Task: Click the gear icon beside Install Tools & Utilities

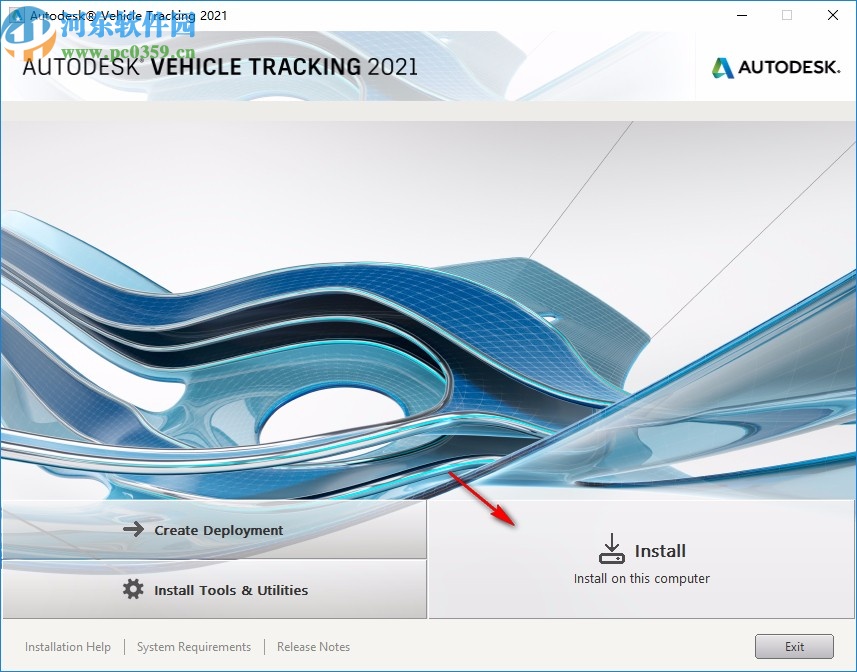Action: click(133, 590)
